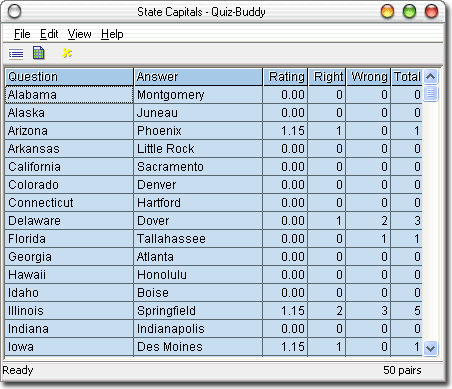Click the yellow star toolbar icon

tap(67, 53)
